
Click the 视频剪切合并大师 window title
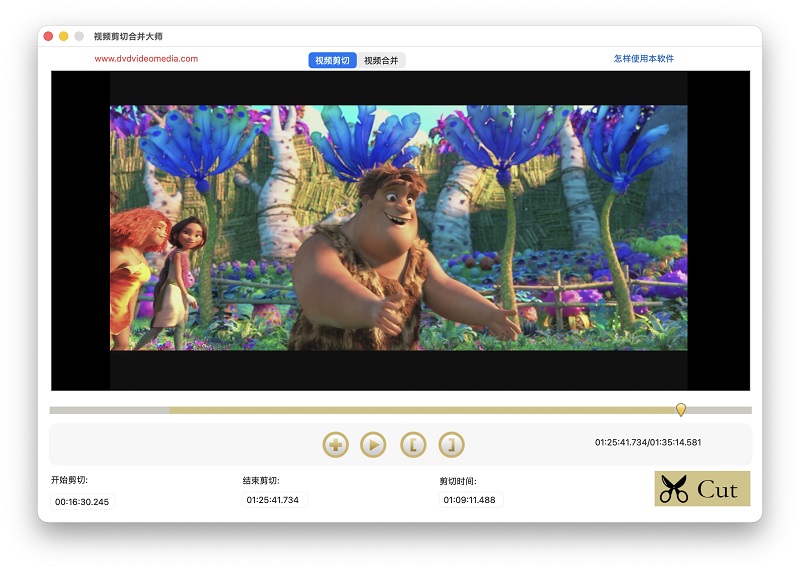click(128, 36)
